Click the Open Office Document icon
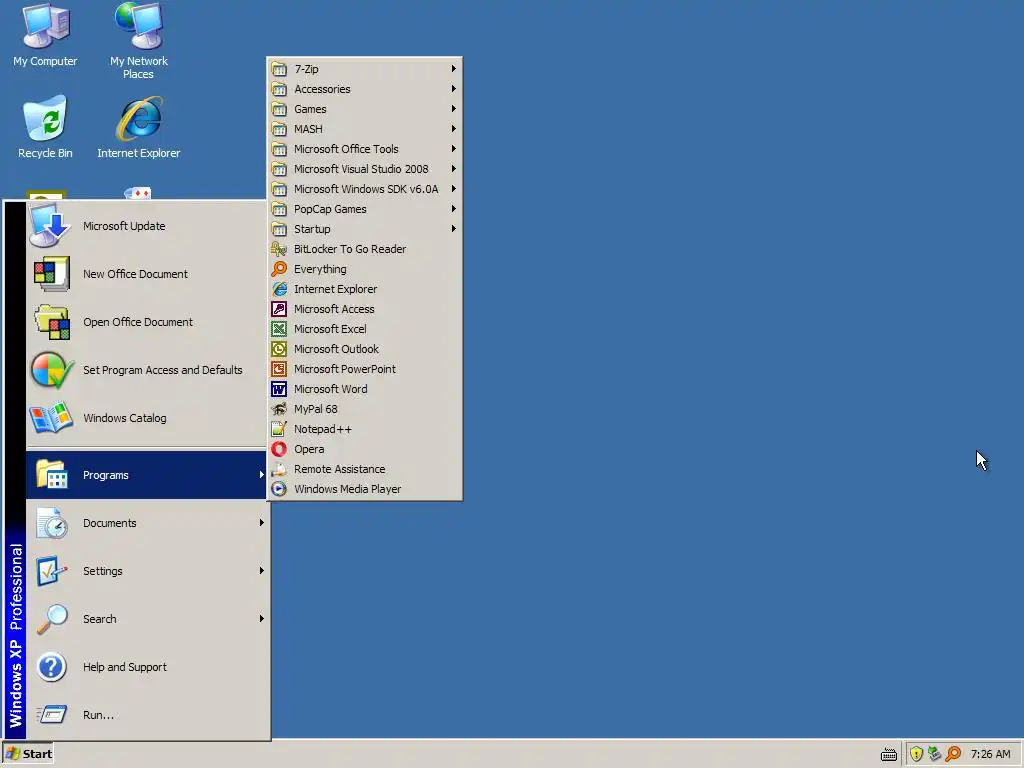The image size is (1024, 768). point(52,322)
